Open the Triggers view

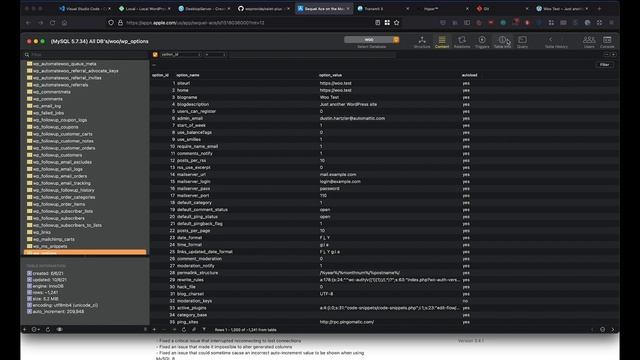(x=482, y=41)
